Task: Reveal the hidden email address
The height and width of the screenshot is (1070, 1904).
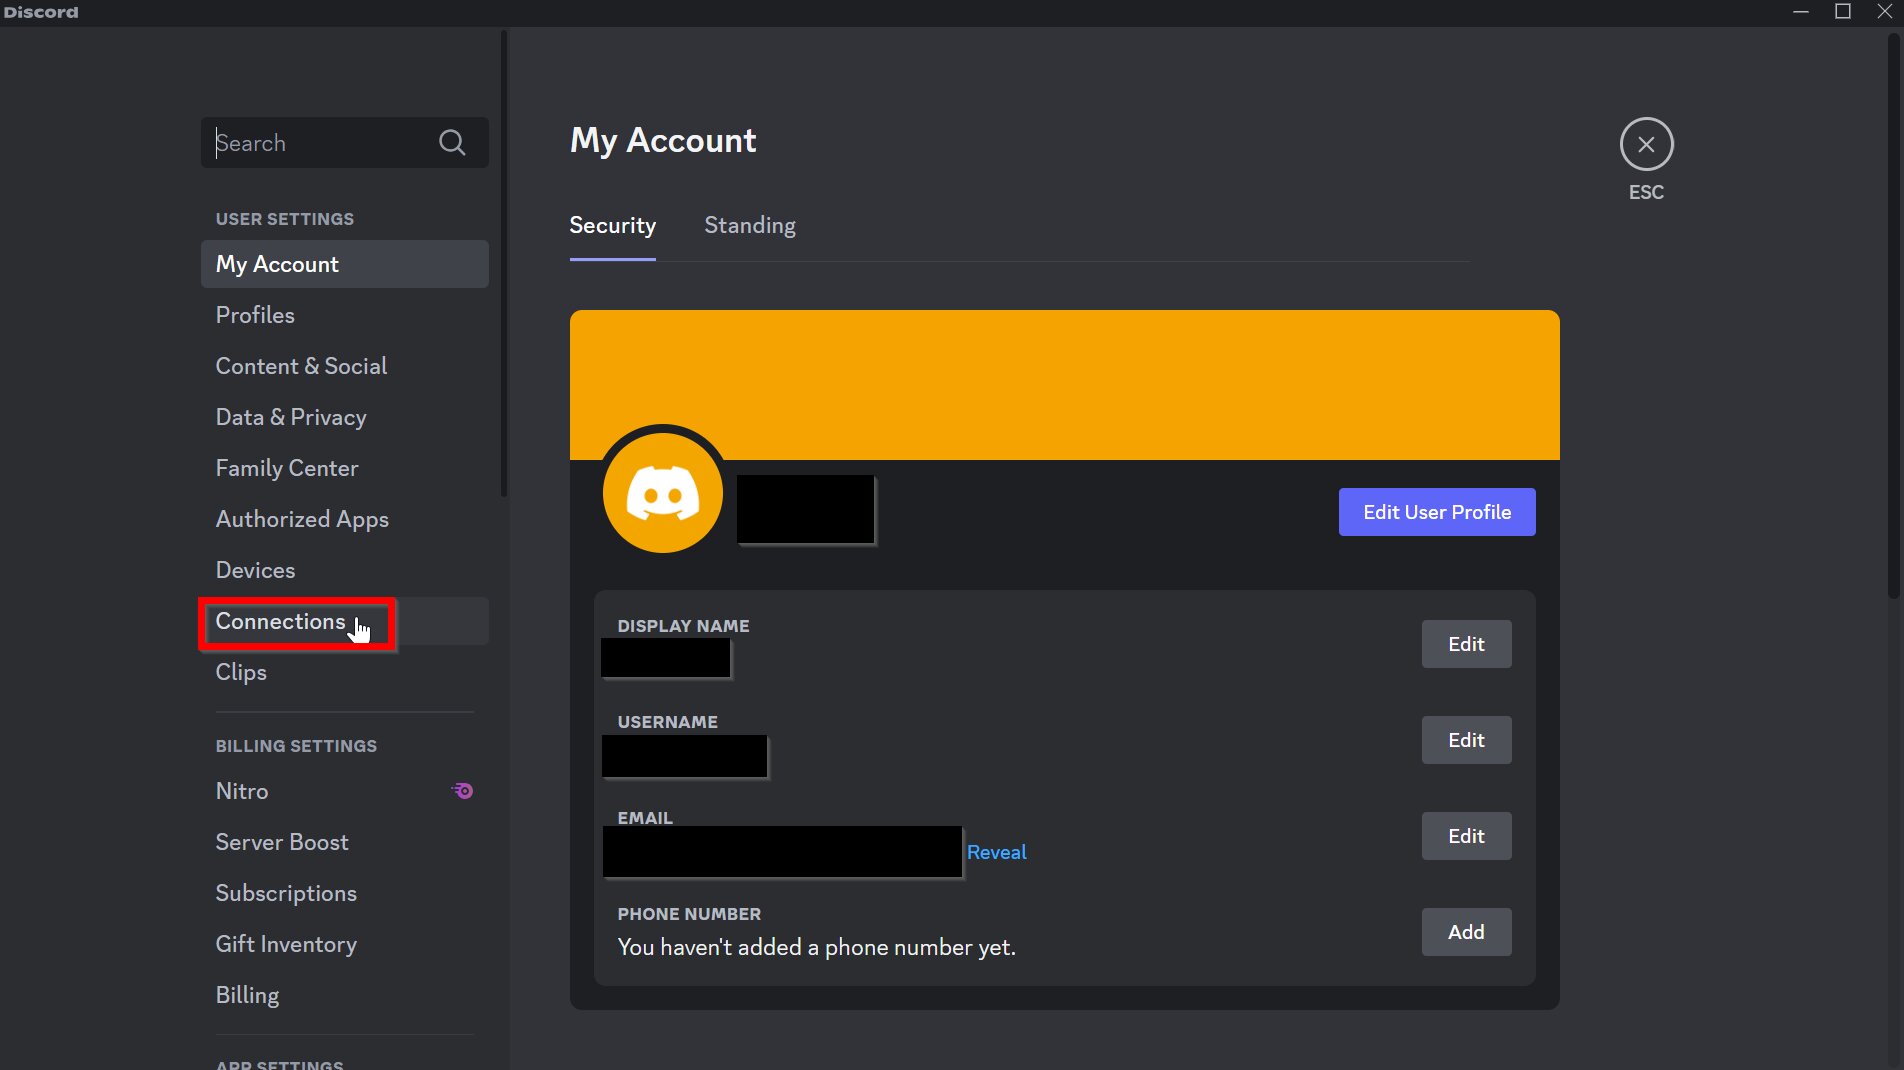Action: point(996,852)
